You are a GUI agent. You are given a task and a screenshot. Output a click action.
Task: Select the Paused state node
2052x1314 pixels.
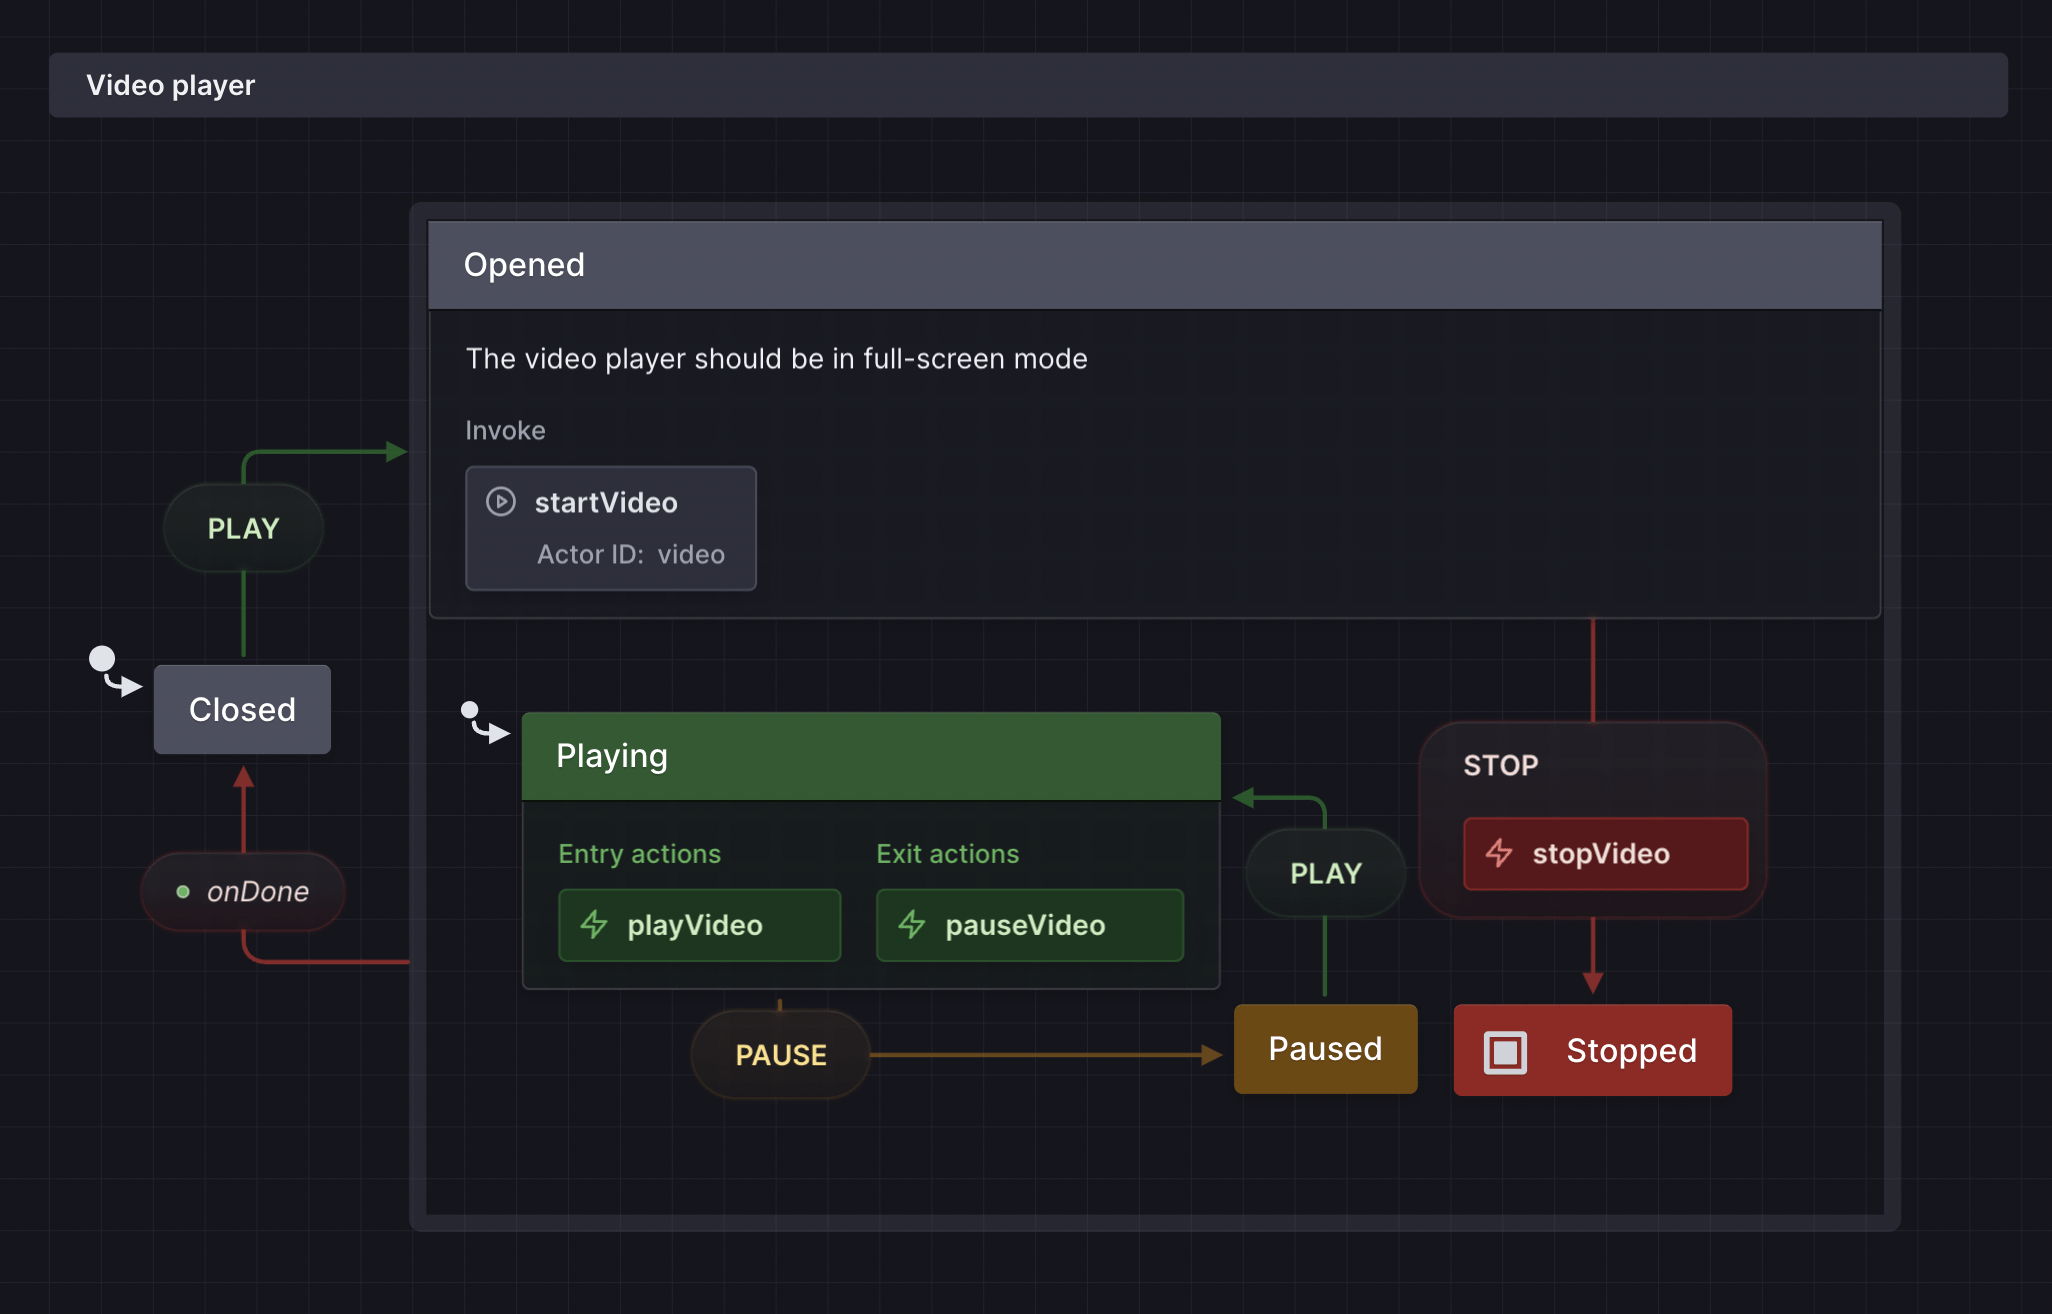pos(1325,1049)
